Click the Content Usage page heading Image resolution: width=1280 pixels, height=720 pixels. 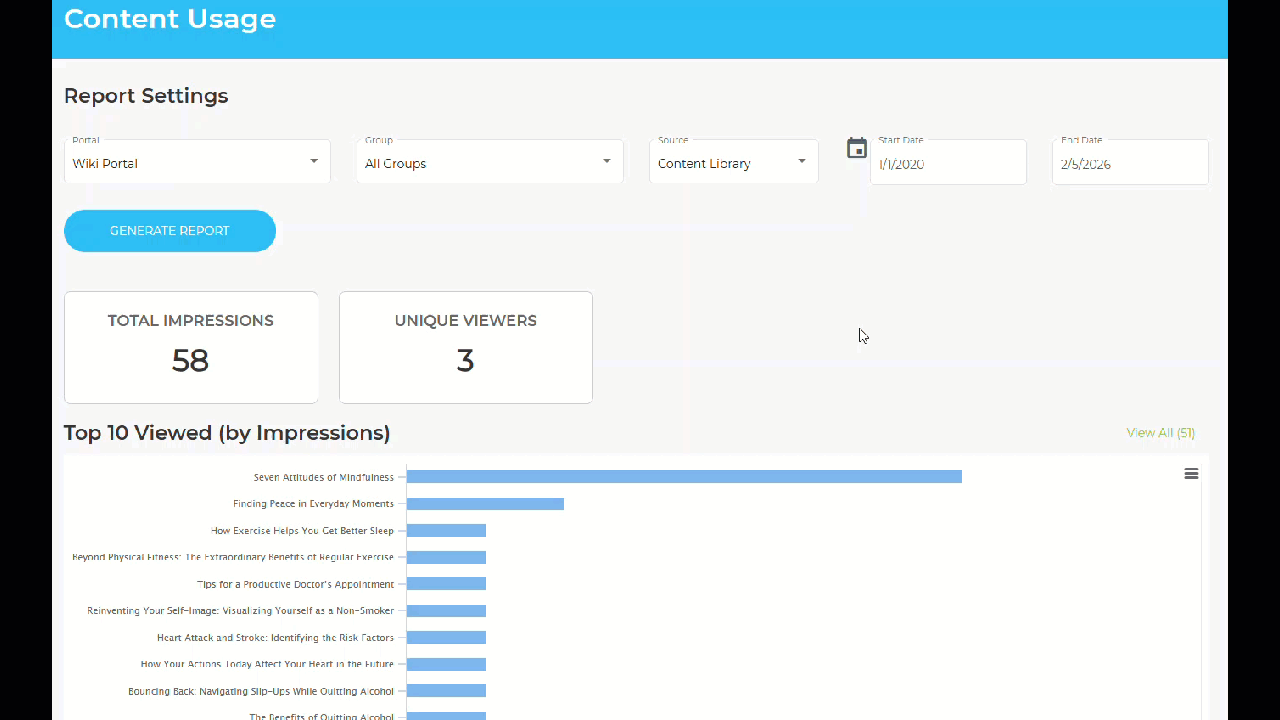tap(170, 19)
